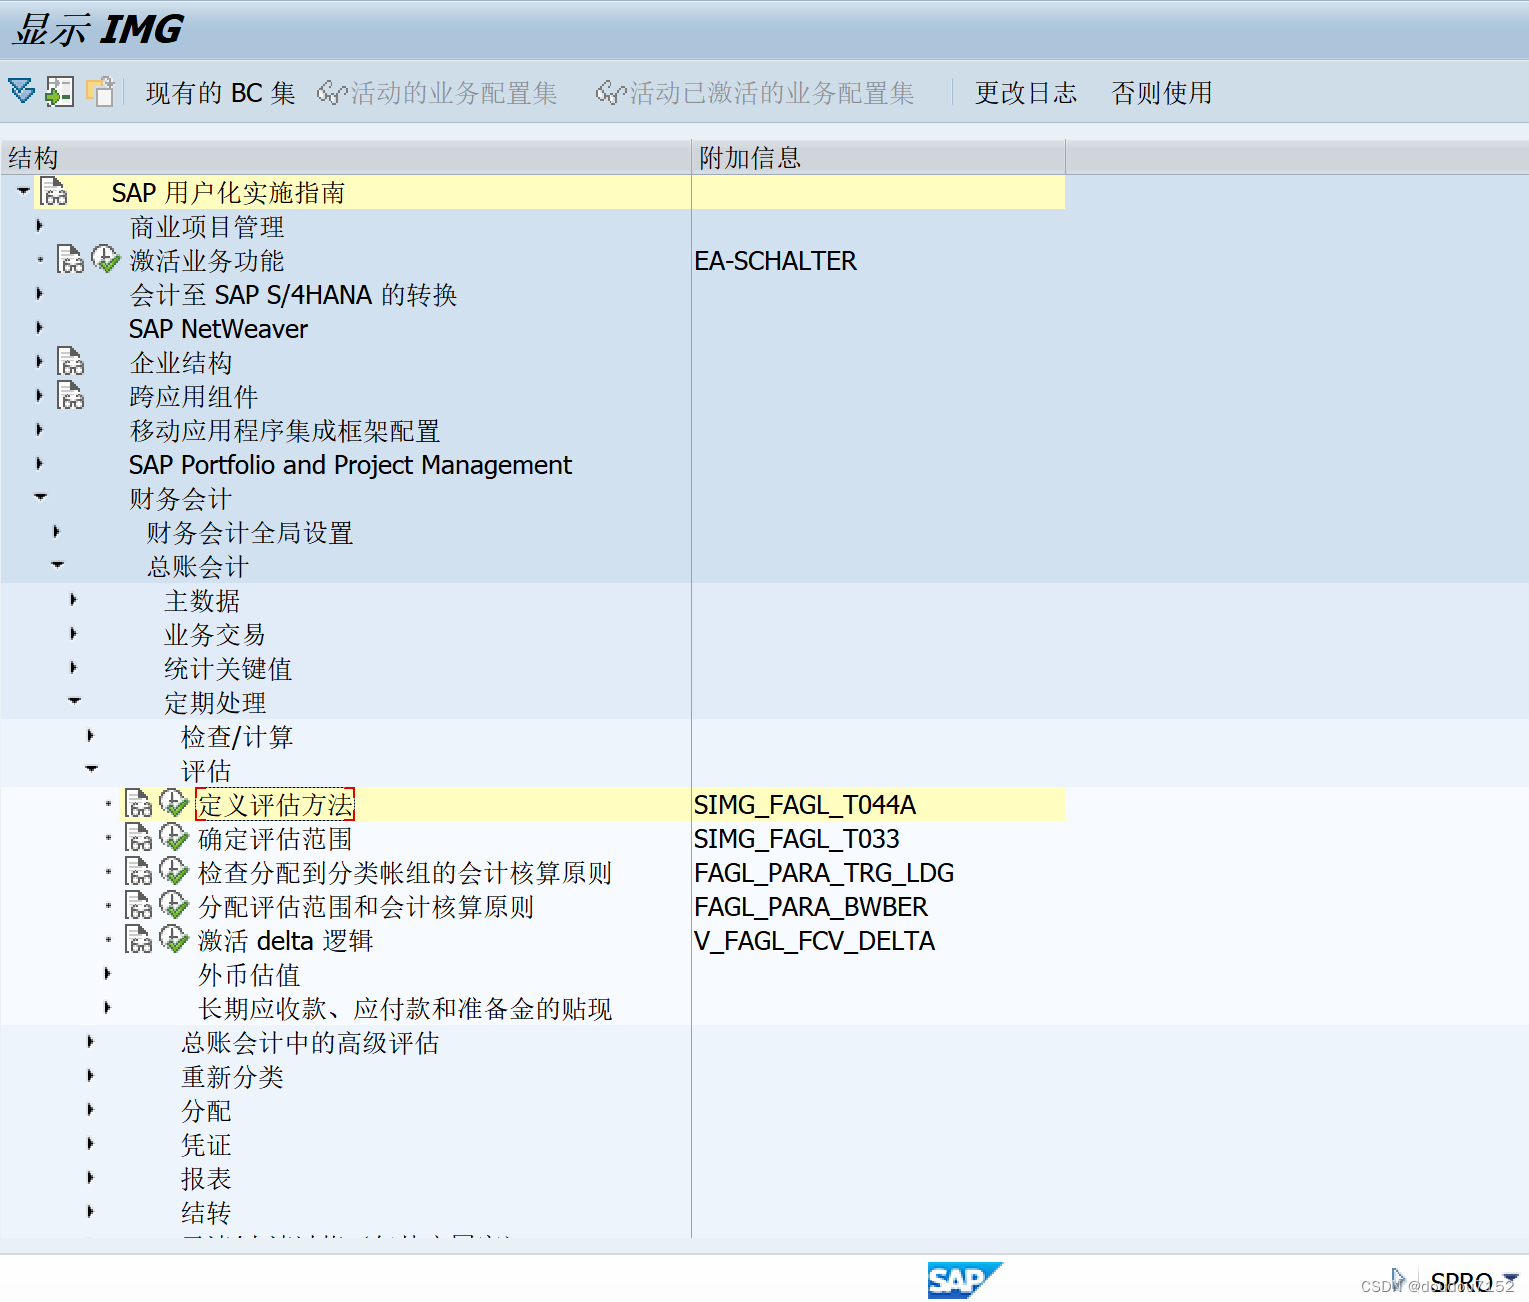Image resolution: width=1529 pixels, height=1302 pixels.
Task: Select 长期应收款、应付款和准备金的贴现 row
Action: (405, 1009)
